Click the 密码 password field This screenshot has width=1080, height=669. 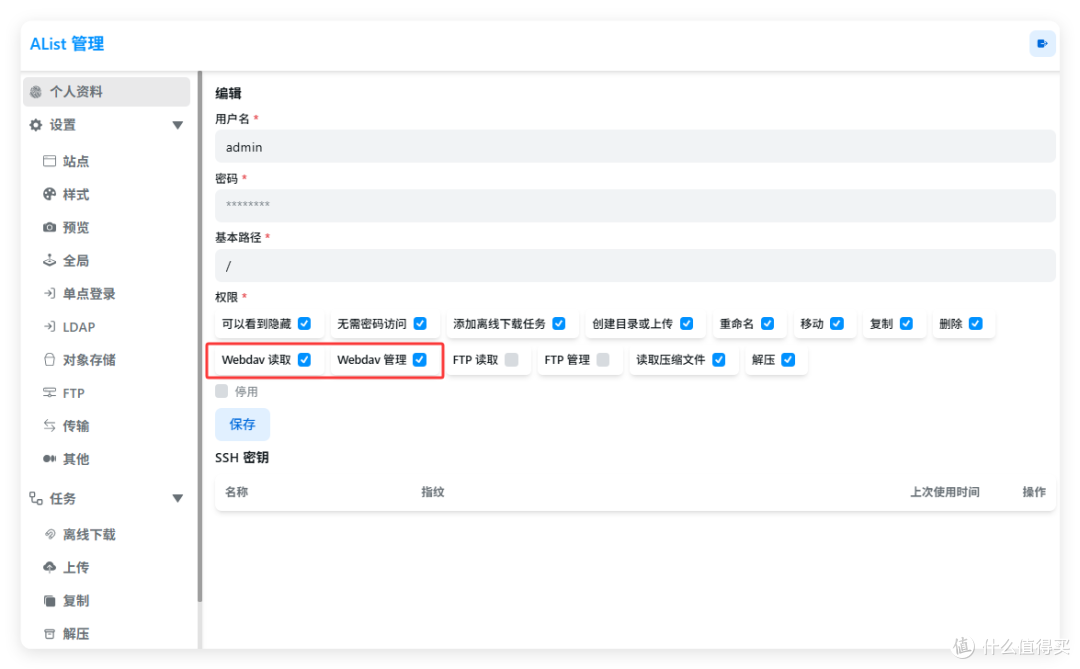(x=635, y=205)
